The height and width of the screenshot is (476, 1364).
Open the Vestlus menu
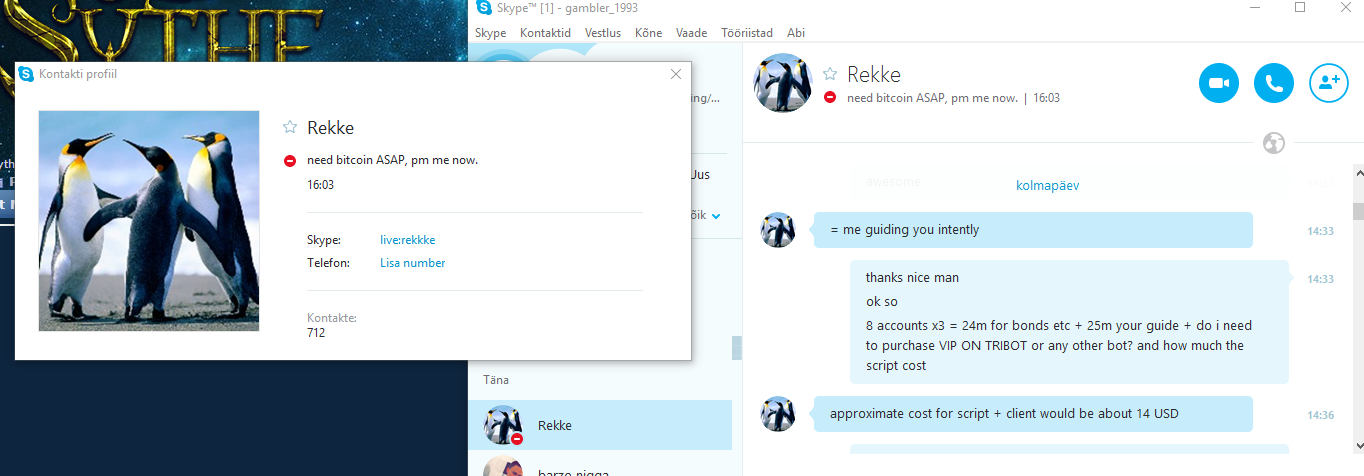point(603,33)
